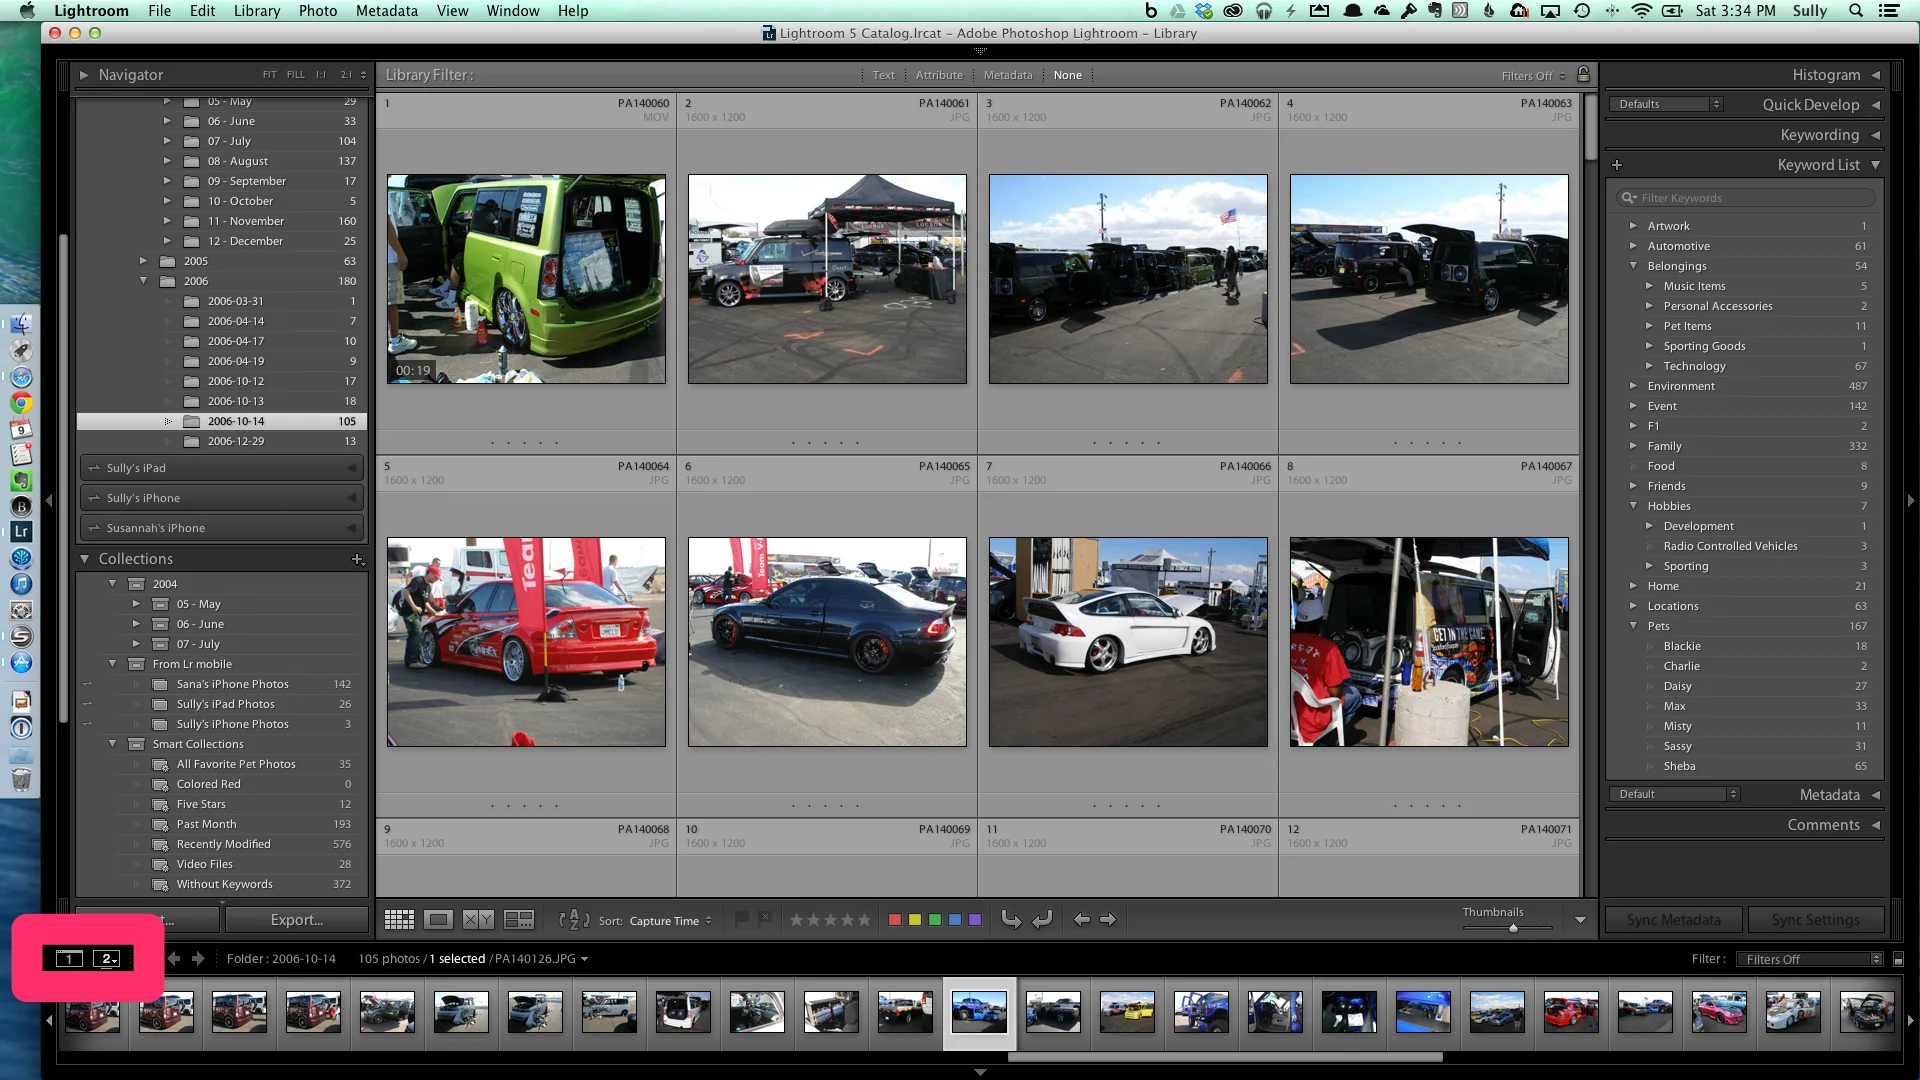The width and height of the screenshot is (1920, 1080).
Task: Open Trash in the dock
Action: tap(21, 779)
